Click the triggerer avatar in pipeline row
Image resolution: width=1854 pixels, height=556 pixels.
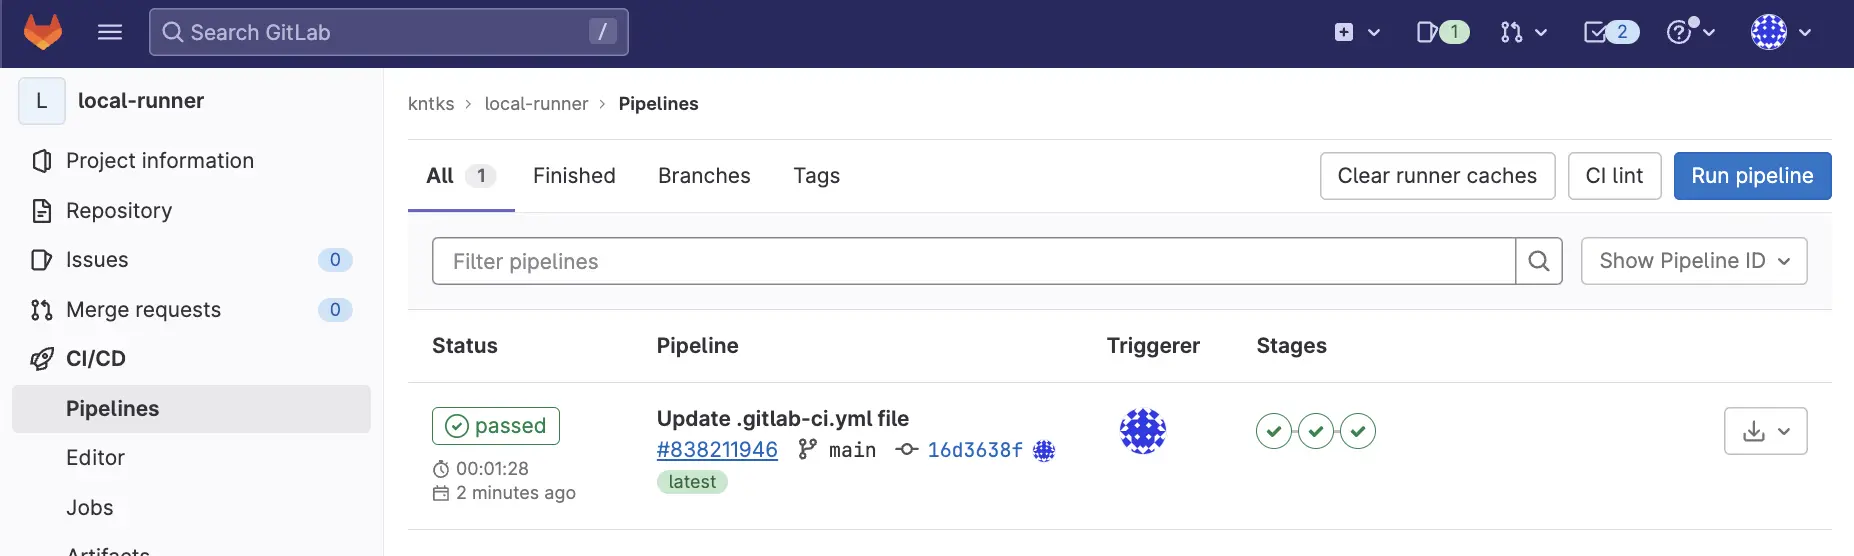click(1143, 431)
